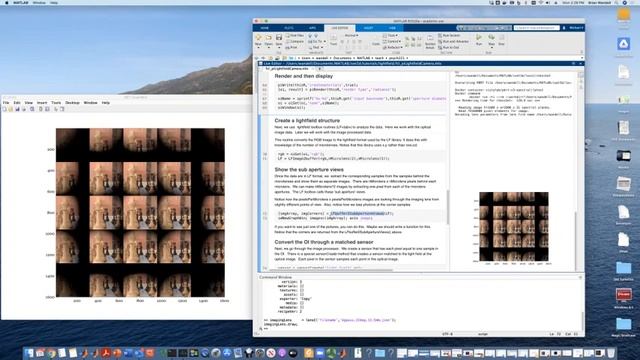Open the Find dropdown in Navigate group
Screen dimensions: 640x360
tap(316, 47)
